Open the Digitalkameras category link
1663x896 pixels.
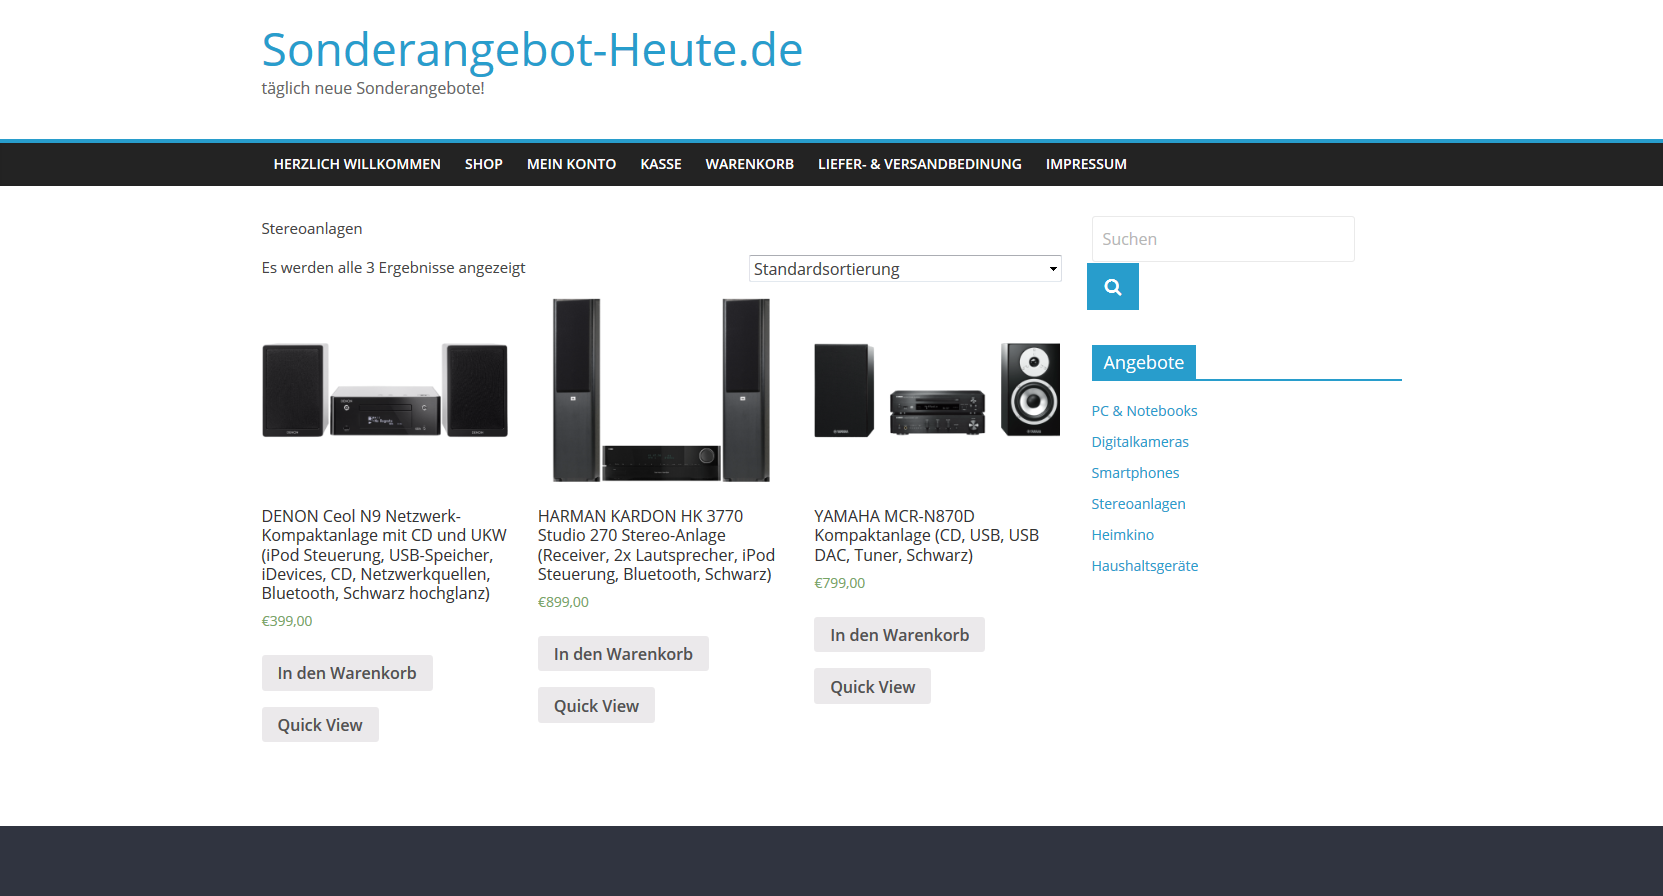(1140, 442)
